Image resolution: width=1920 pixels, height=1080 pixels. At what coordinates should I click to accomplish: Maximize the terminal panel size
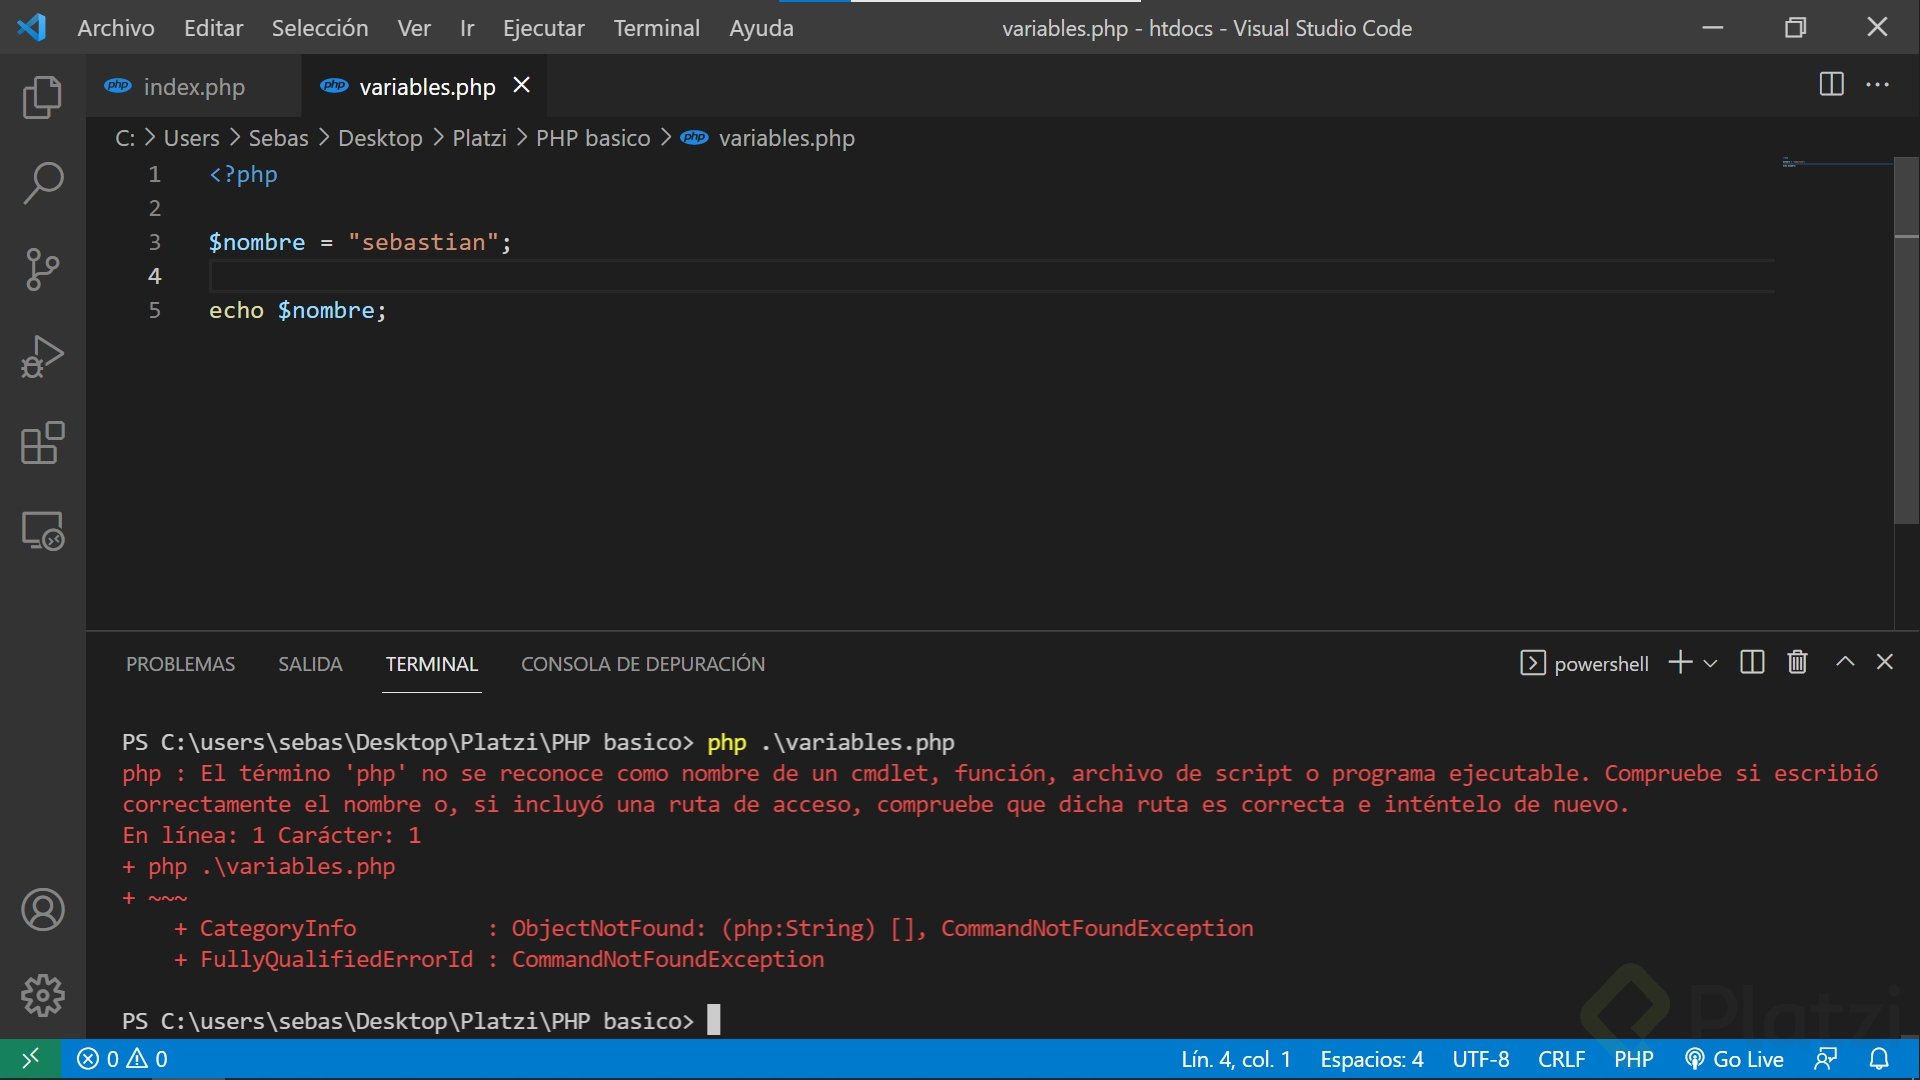click(1845, 662)
